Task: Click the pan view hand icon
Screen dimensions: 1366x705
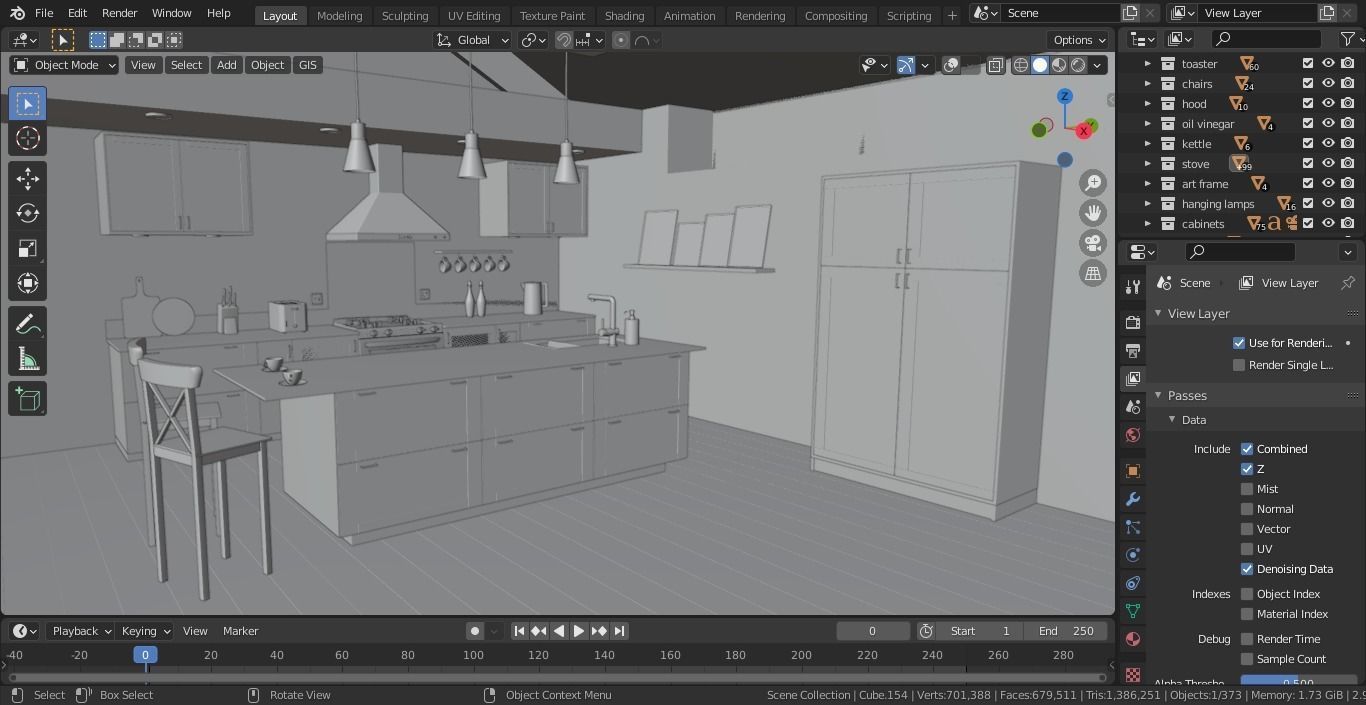Action: [x=1093, y=213]
